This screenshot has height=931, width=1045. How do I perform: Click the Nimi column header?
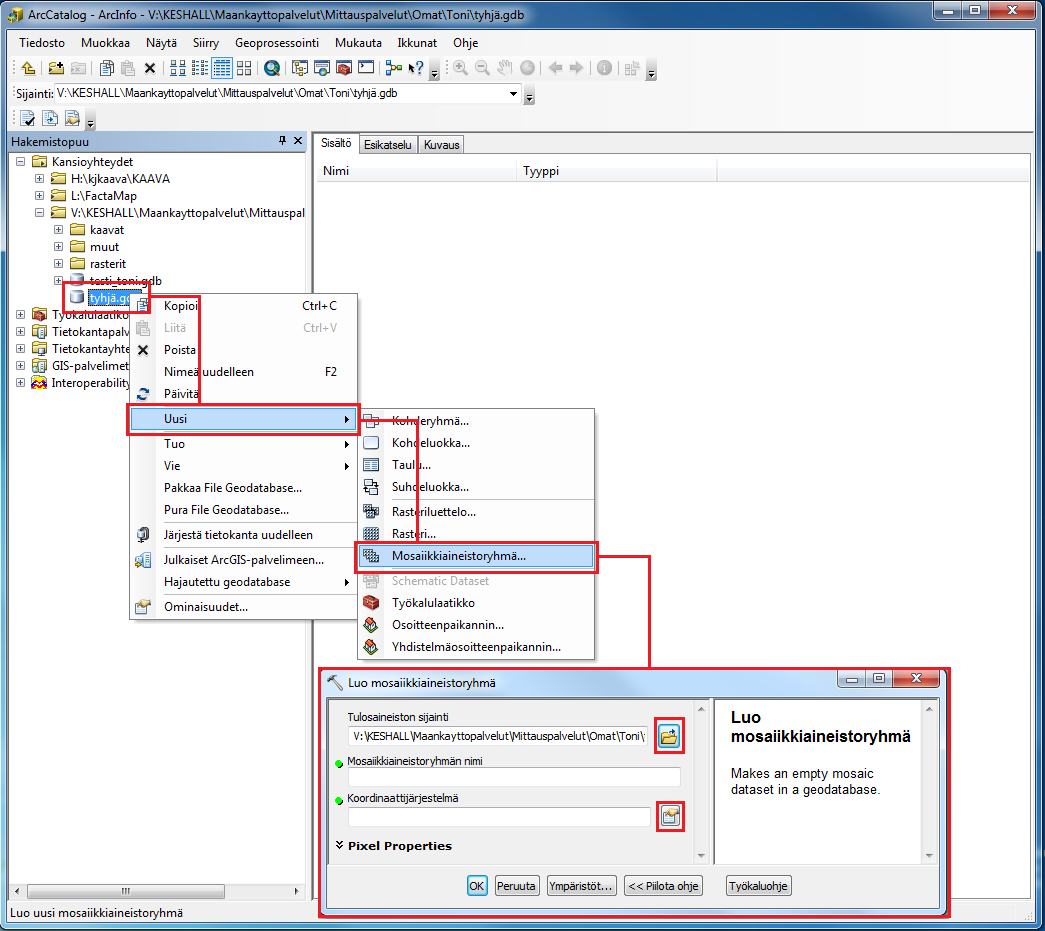416,171
